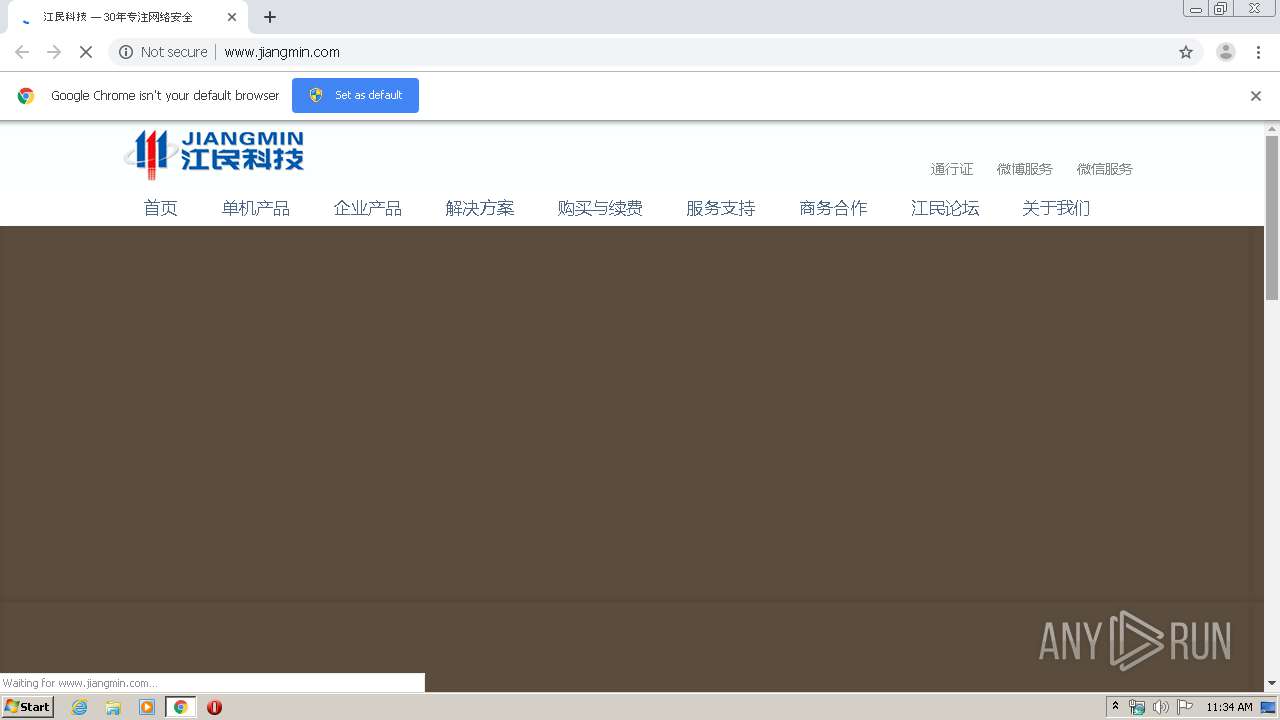Open the 首页 menu item
This screenshot has width=1280, height=720.
pyautogui.click(x=160, y=208)
